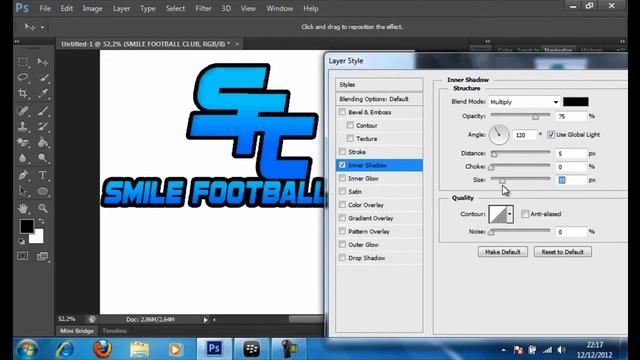
Task: Enable the Color Overlay checkbox
Action: (x=342, y=204)
